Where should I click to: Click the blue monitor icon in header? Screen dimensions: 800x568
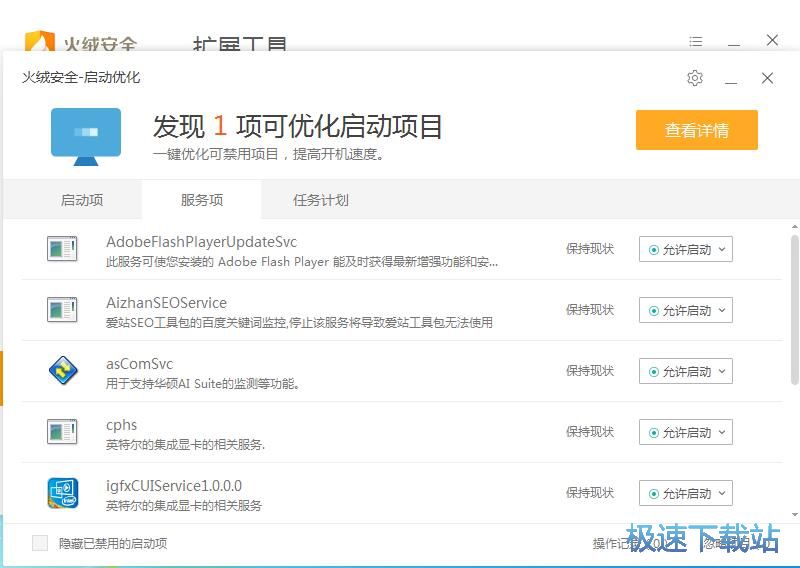point(86,137)
